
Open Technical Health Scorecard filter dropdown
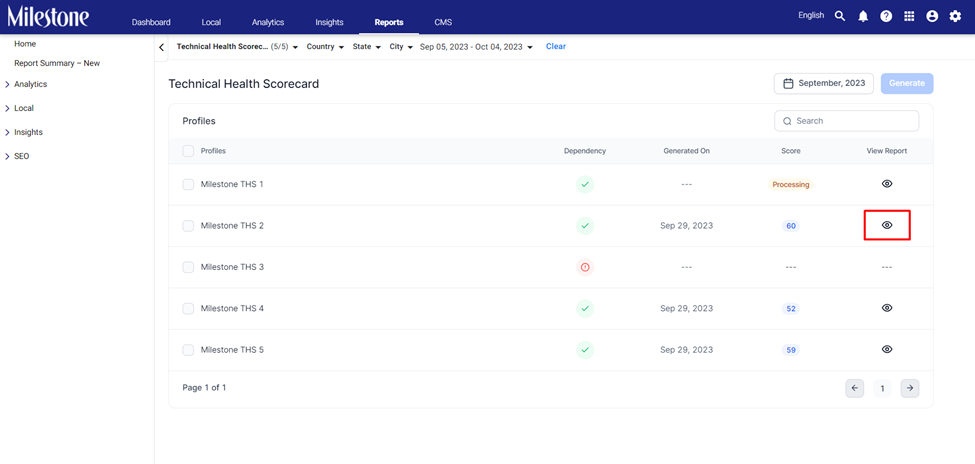pyautogui.click(x=238, y=47)
